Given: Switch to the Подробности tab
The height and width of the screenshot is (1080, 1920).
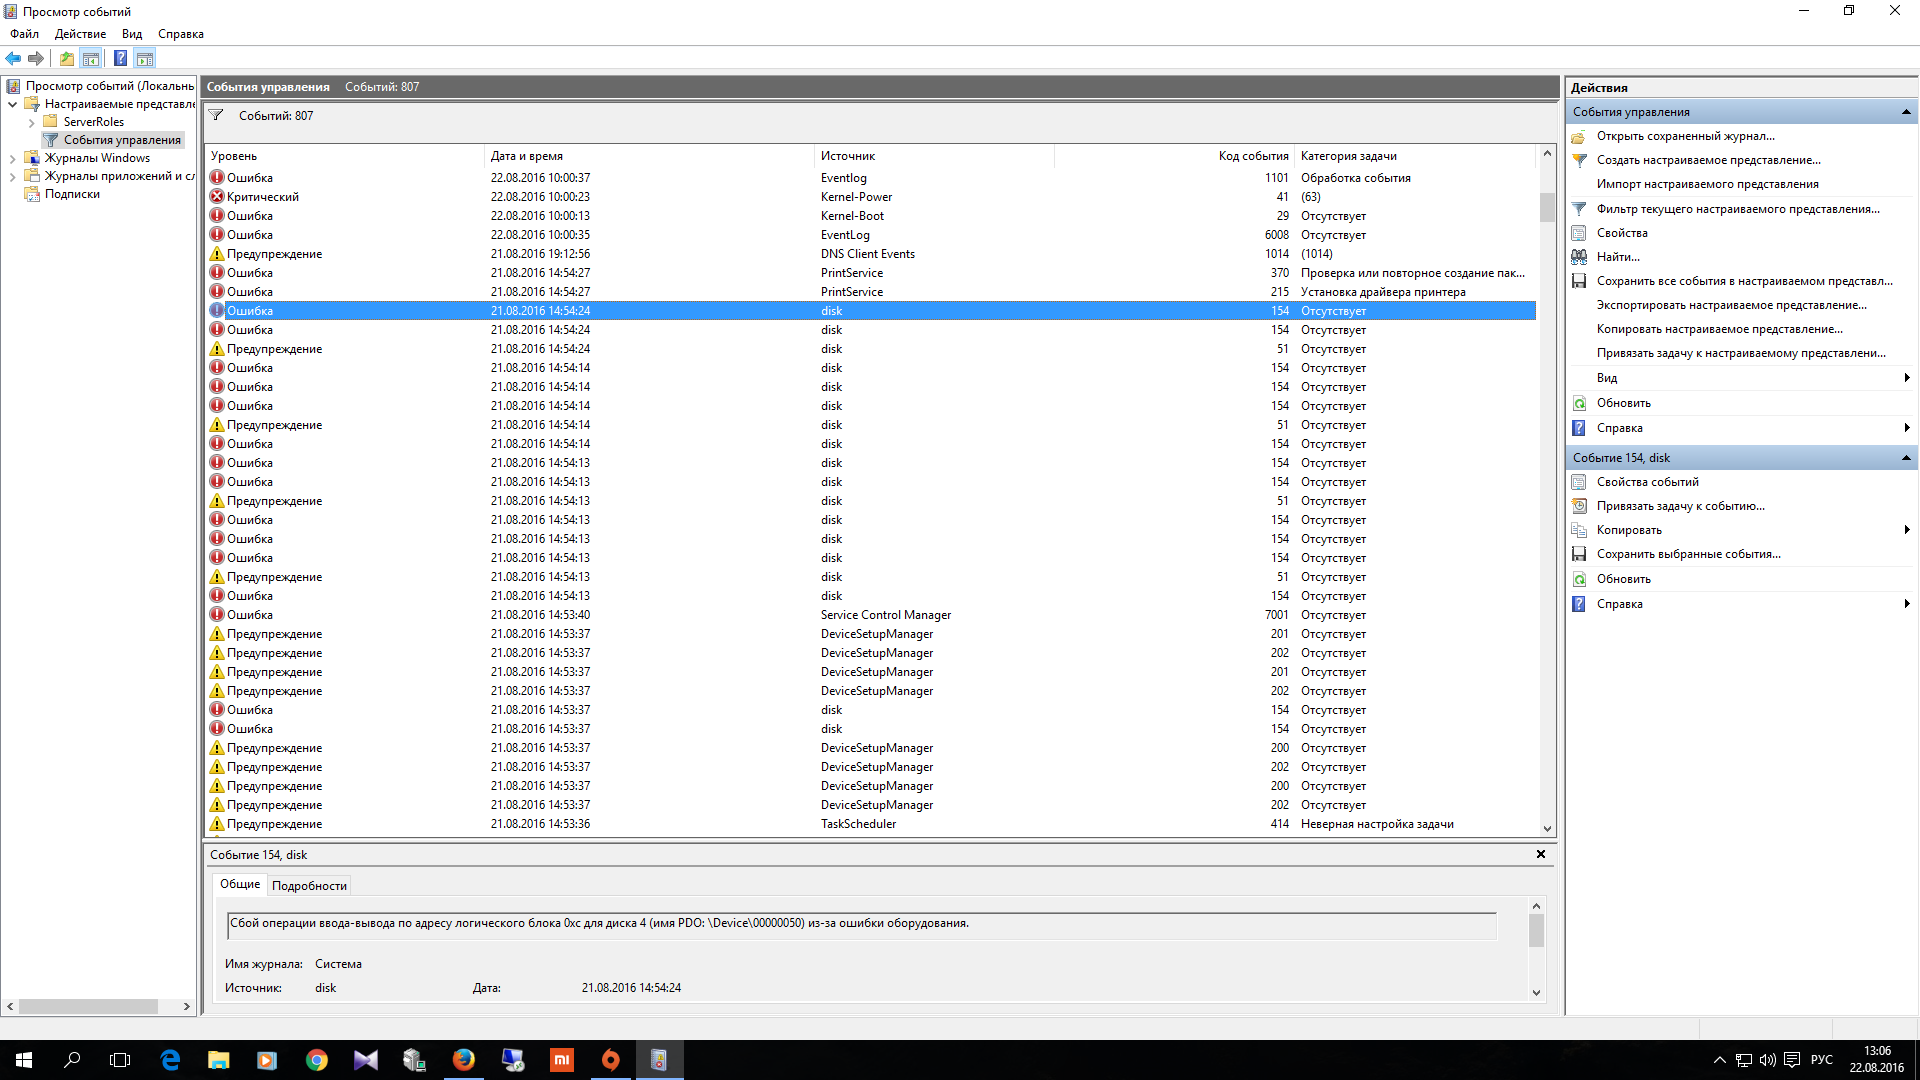Looking at the screenshot, I should 309,886.
